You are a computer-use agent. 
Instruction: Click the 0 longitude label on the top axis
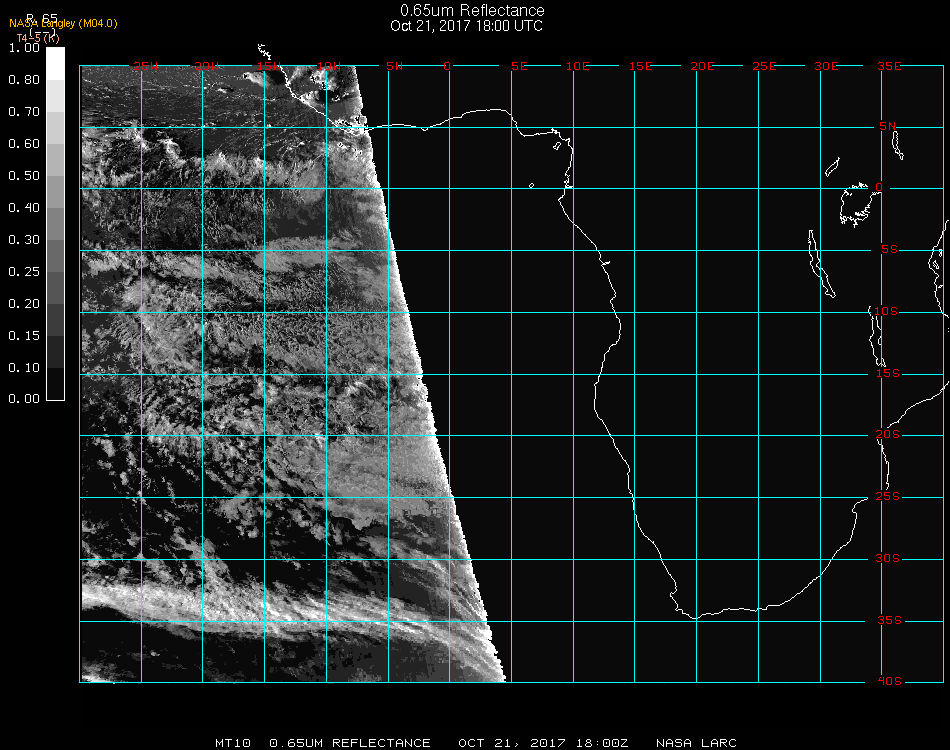point(447,66)
